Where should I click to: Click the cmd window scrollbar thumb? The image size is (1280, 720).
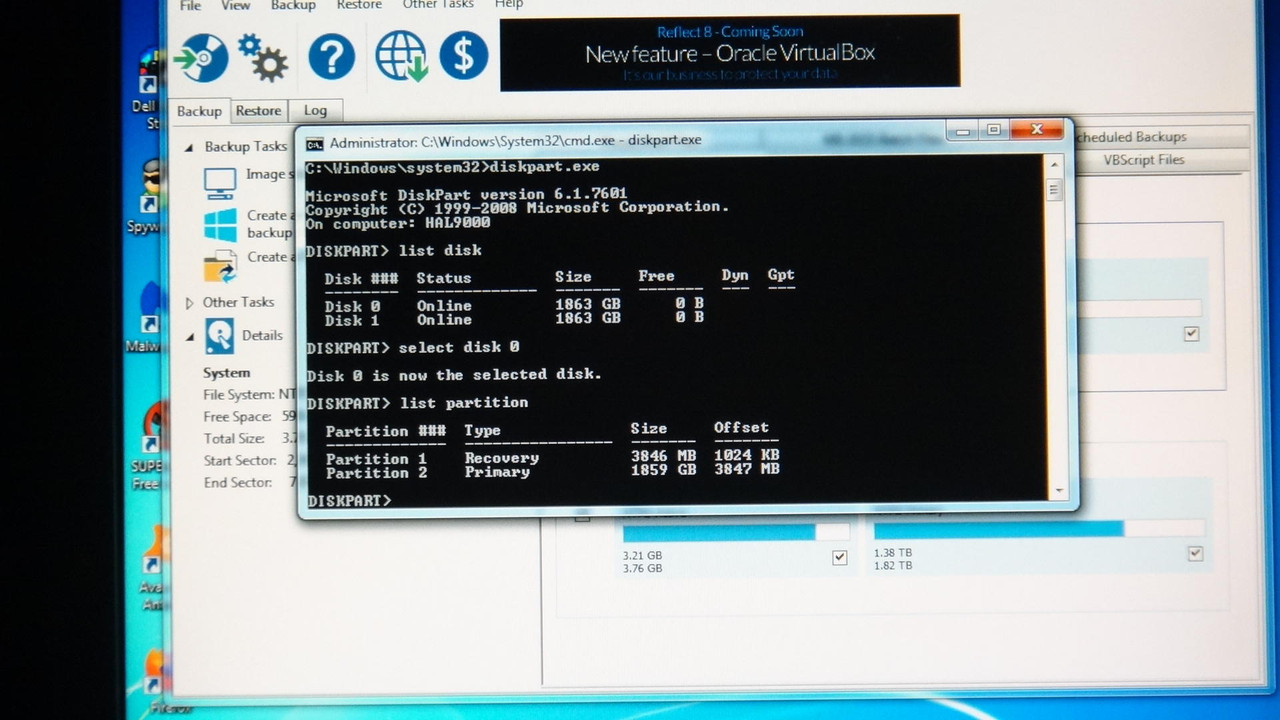1054,190
